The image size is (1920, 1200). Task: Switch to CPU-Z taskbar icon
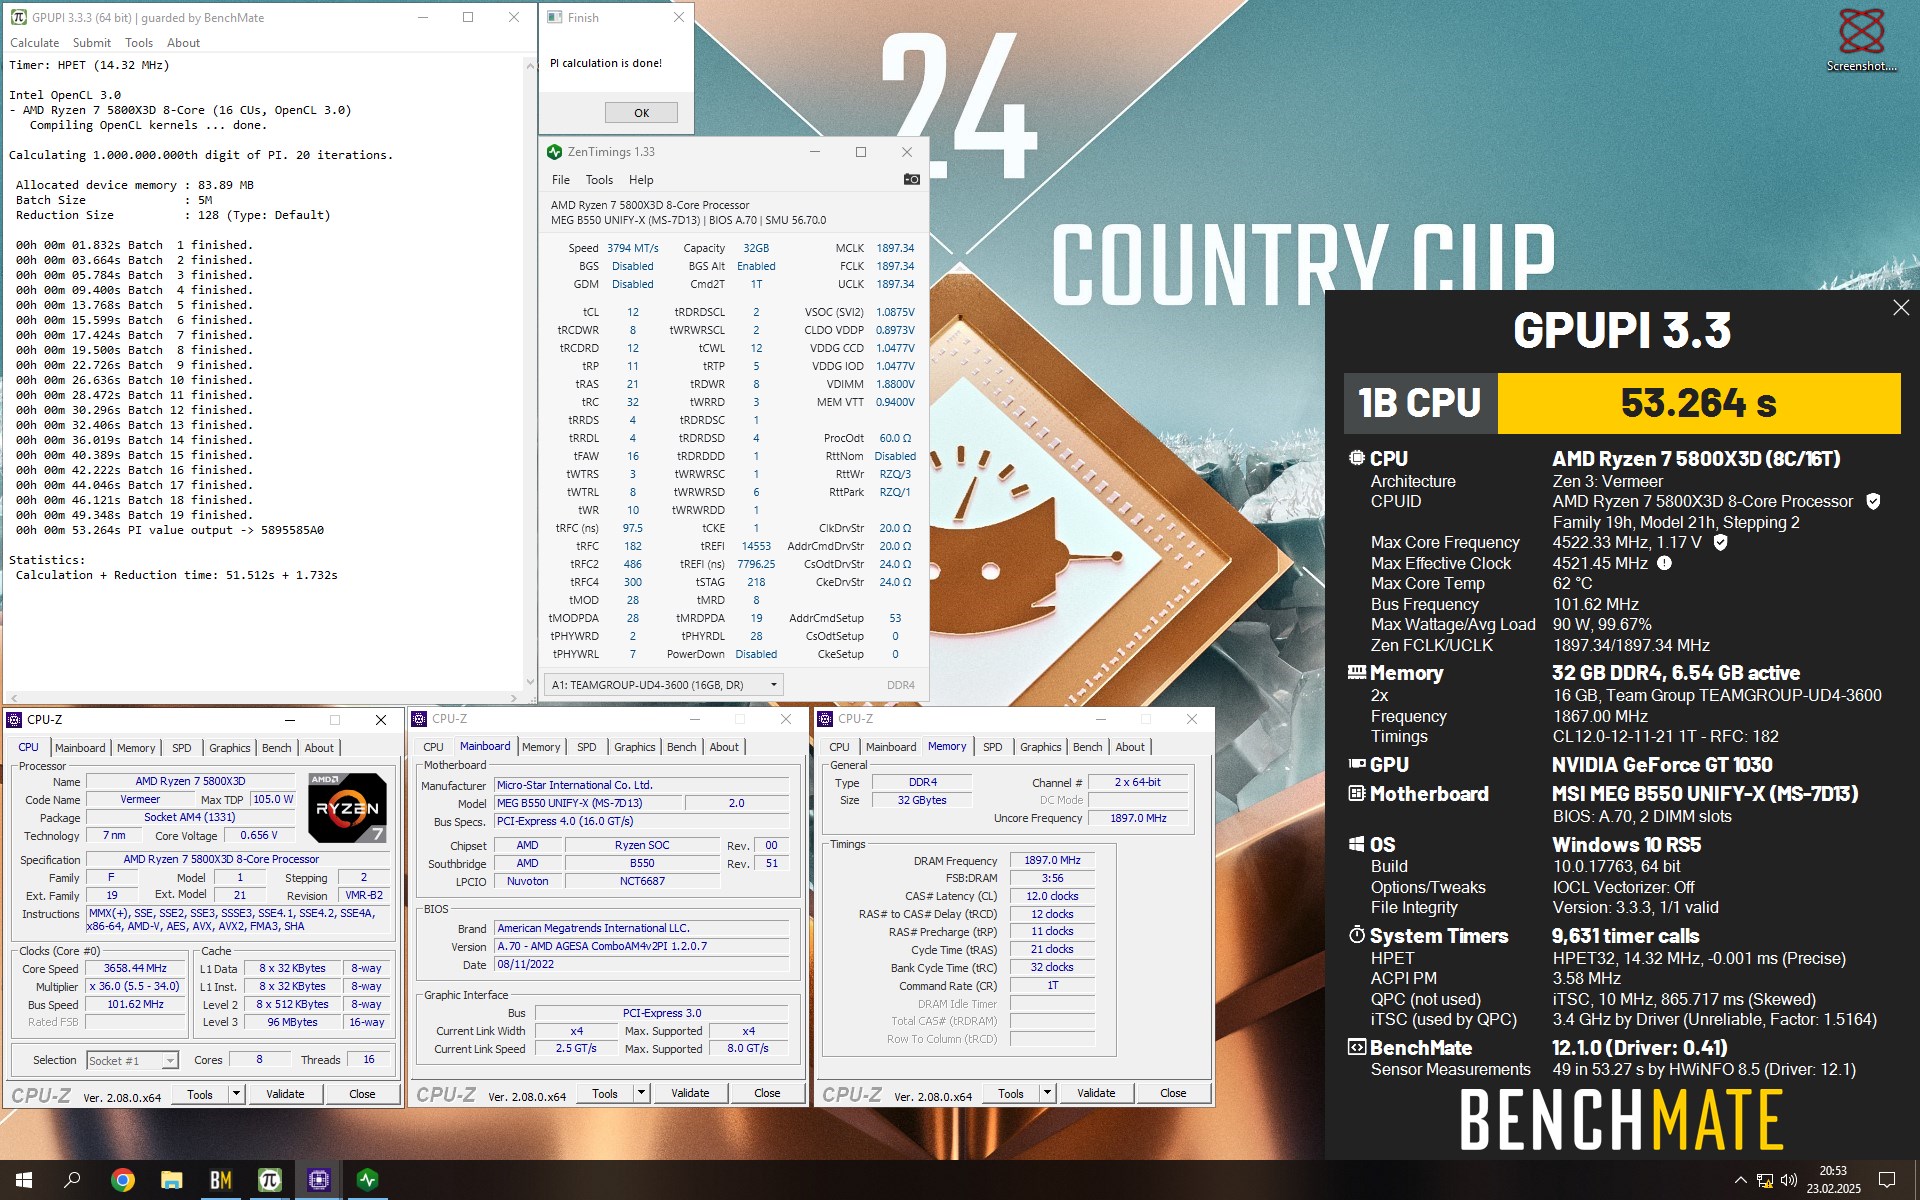pyautogui.click(x=318, y=1180)
